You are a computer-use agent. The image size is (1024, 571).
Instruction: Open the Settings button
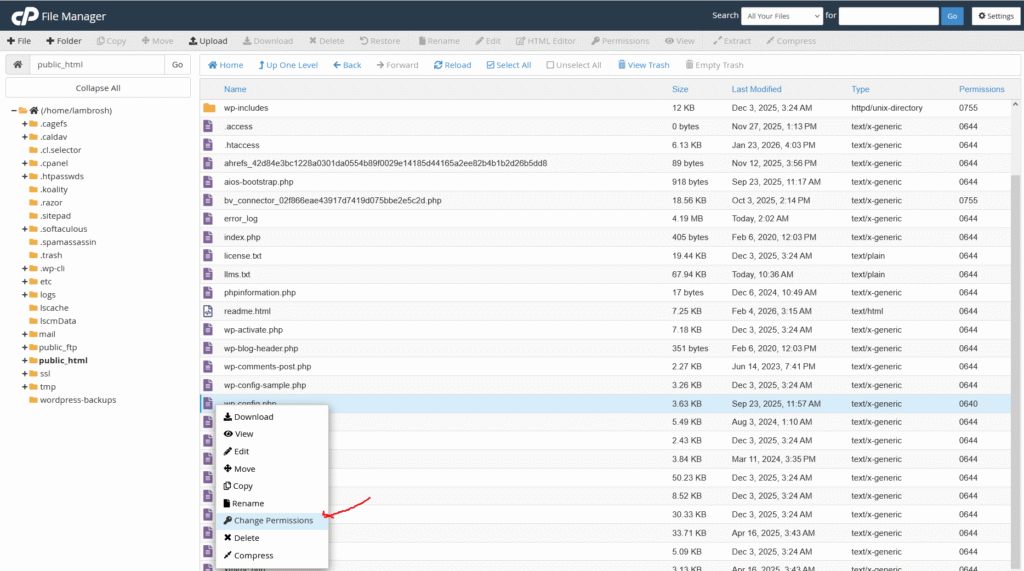coord(994,16)
